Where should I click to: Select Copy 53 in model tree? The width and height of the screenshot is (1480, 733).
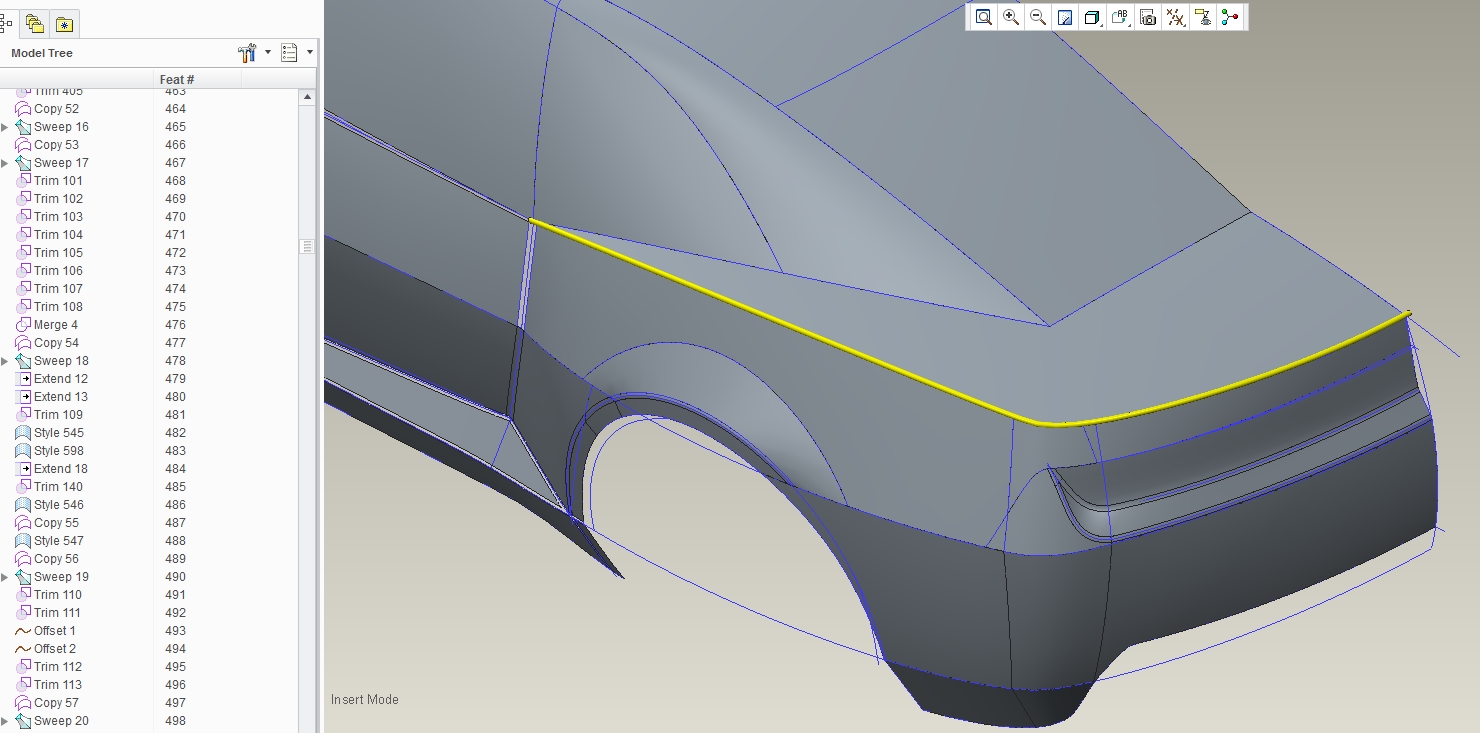tap(56, 145)
